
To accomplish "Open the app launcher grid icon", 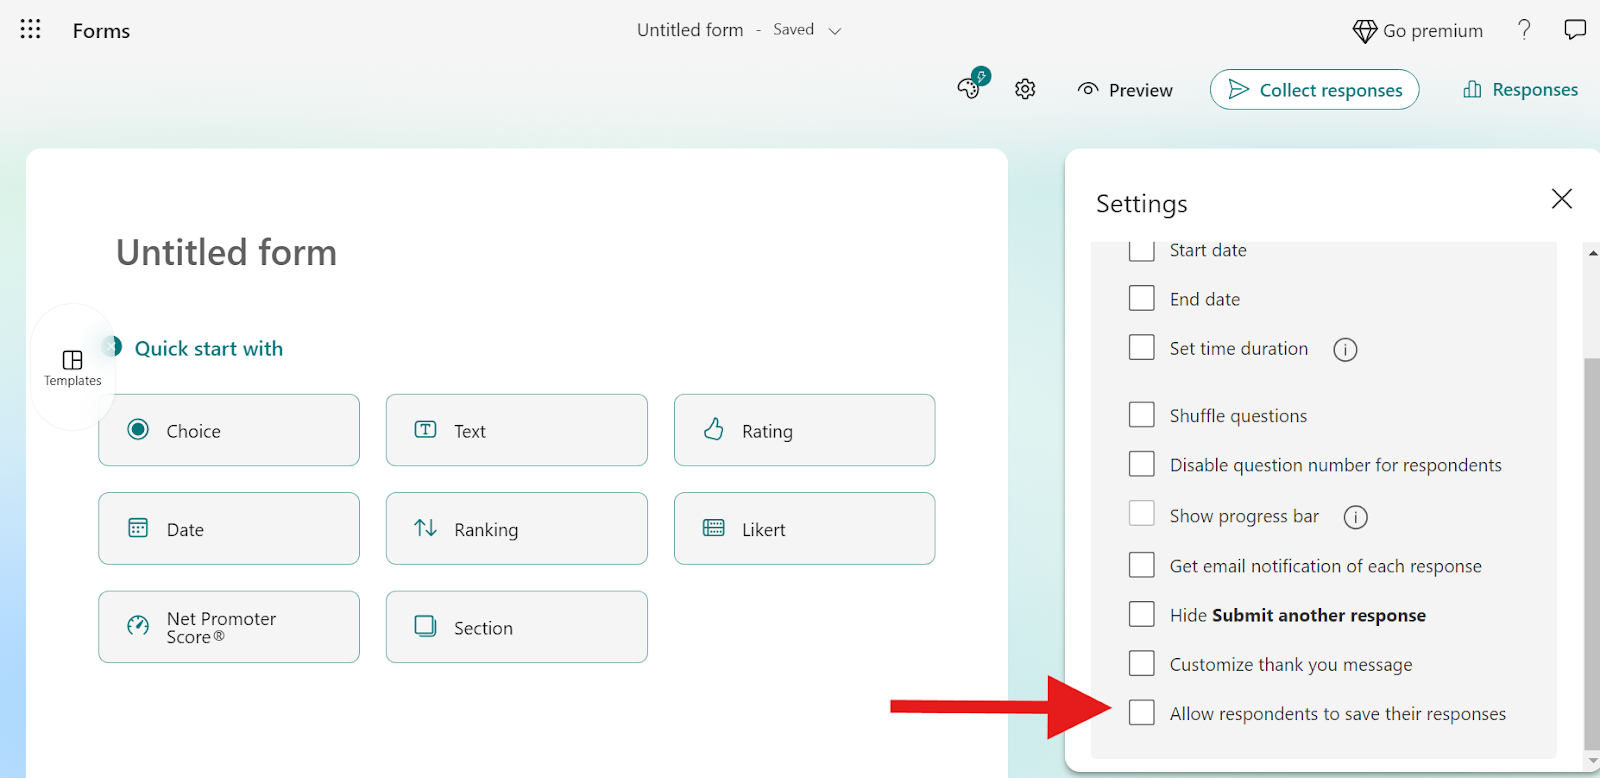I will point(31,29).
